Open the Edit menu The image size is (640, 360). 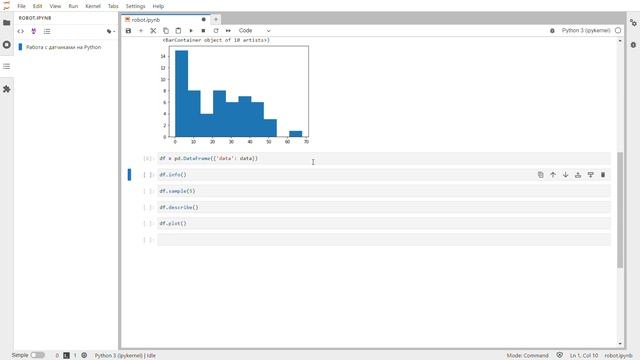[x=37, y=6]
